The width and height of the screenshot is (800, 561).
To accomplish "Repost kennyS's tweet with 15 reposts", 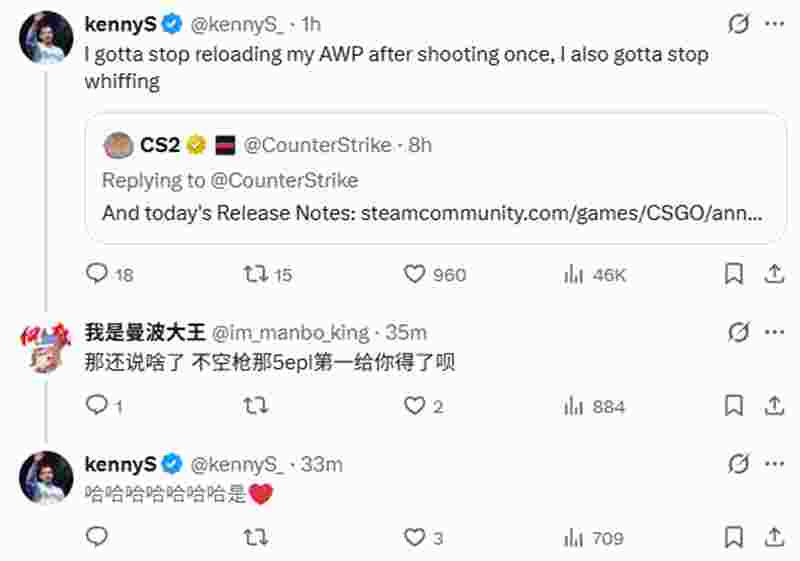I will click(x=257, y=273).
